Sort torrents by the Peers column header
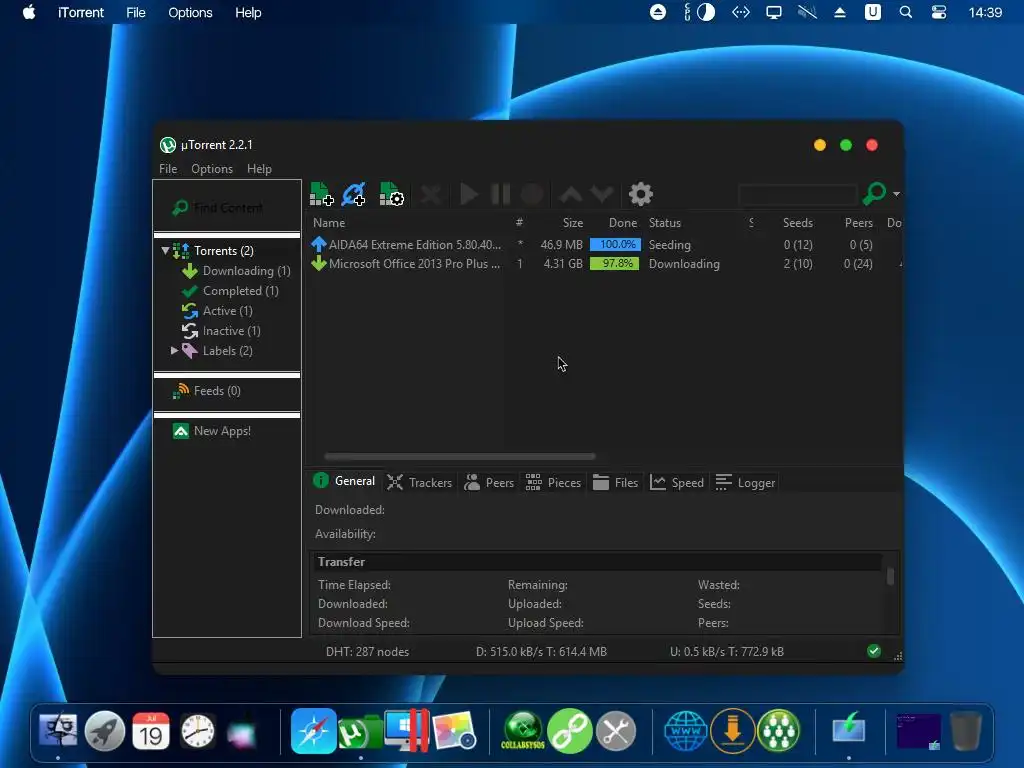Image resolution: width=1024 pixels, height=768 pixels. [858, 223]
